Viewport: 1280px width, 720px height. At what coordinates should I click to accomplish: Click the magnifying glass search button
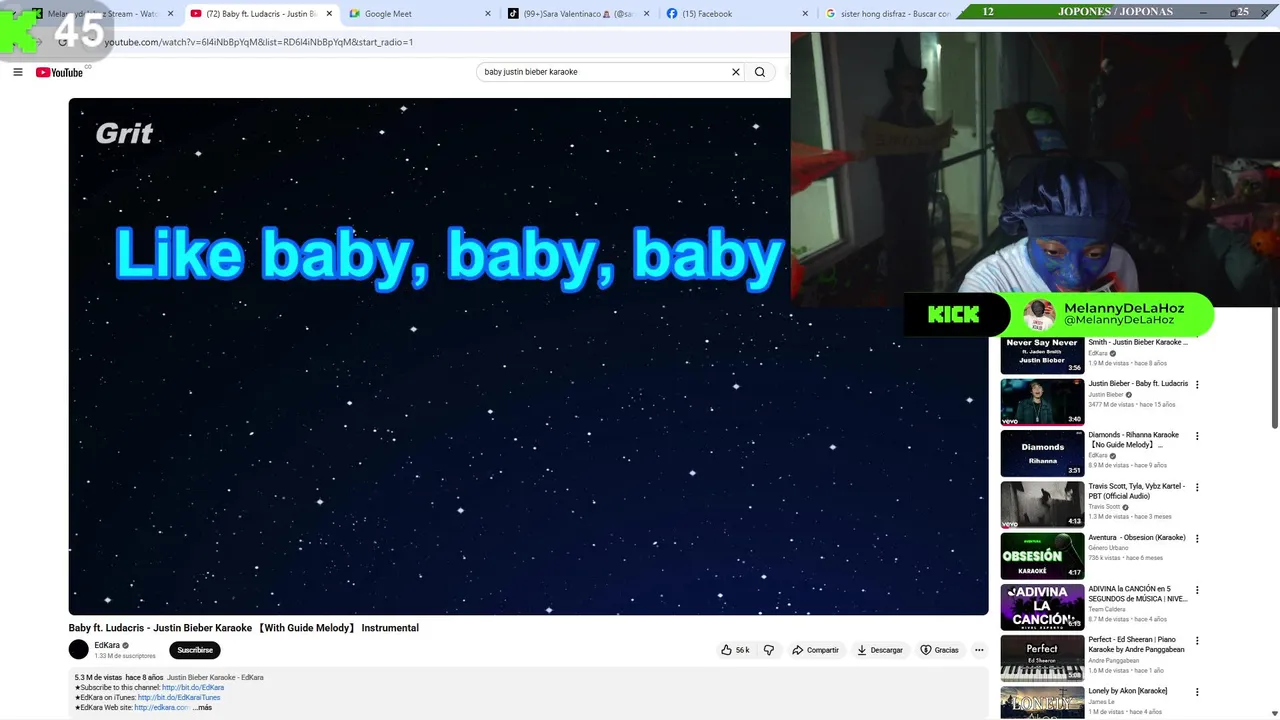(x=760, y=72)
